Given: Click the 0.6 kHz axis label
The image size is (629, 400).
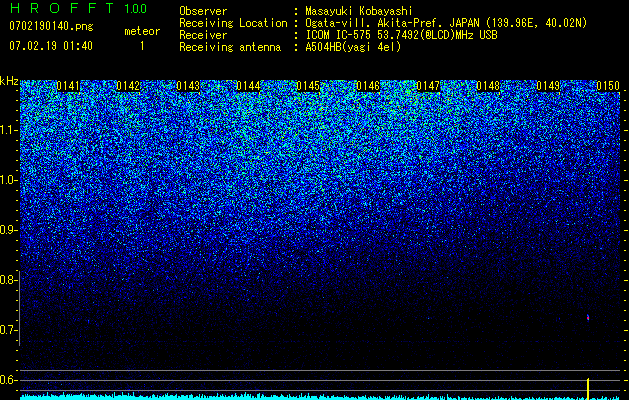Looking at the screenshot, I should point(8,380).
